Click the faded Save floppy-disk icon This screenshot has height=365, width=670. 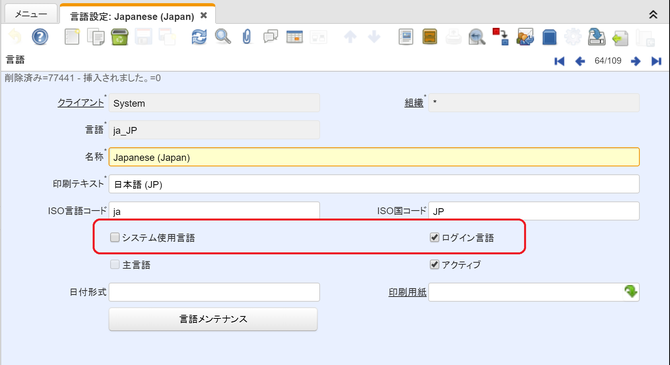tap(144, 37)
